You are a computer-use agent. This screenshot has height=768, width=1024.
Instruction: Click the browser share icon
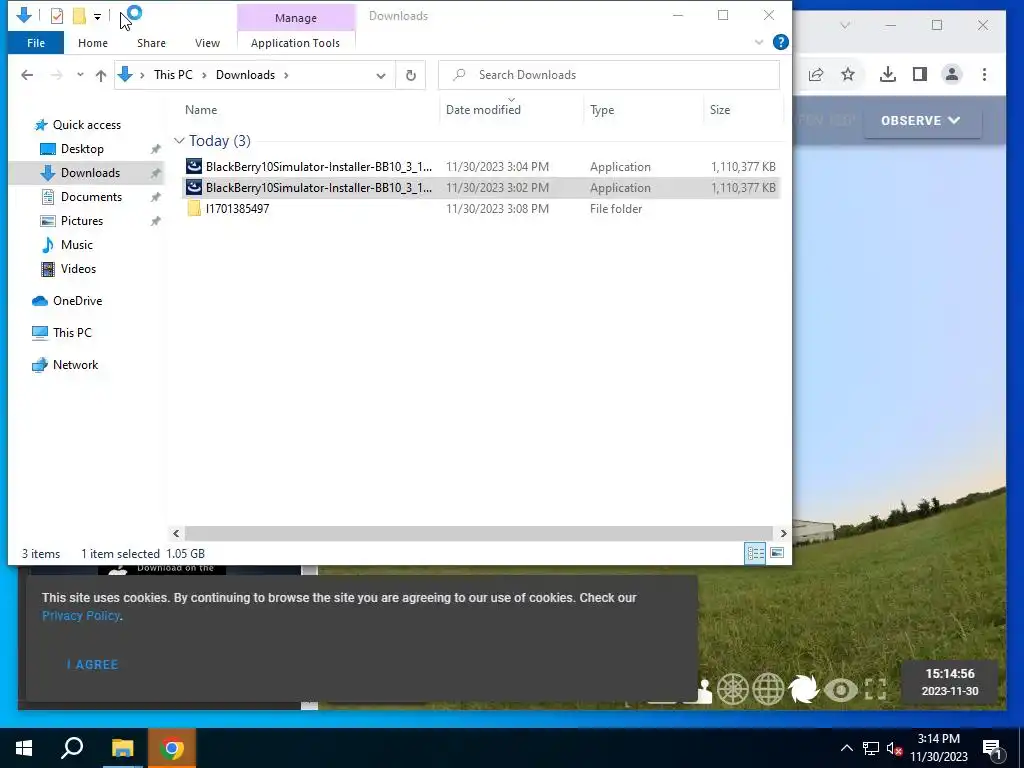(x=816, y=74)
